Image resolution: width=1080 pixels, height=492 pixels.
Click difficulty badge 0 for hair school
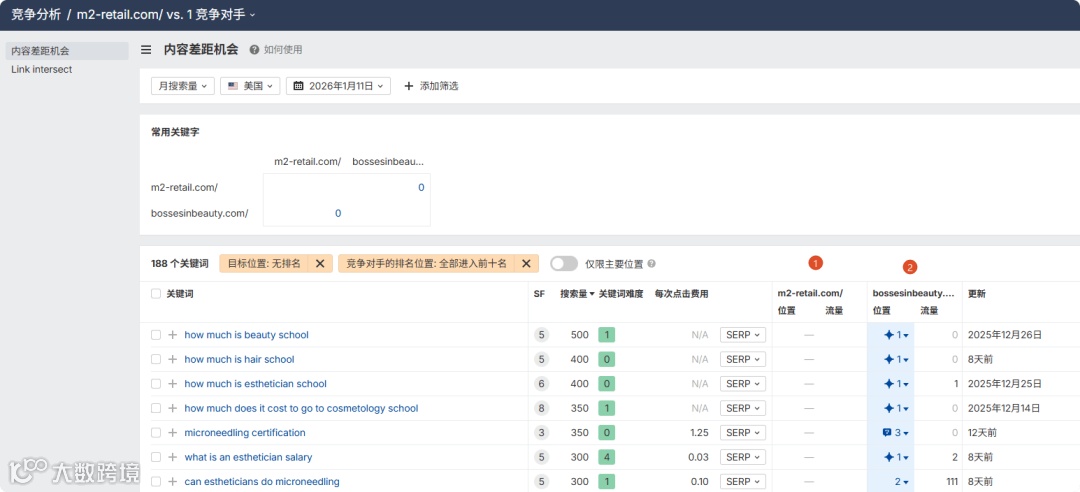pos(607,359)
